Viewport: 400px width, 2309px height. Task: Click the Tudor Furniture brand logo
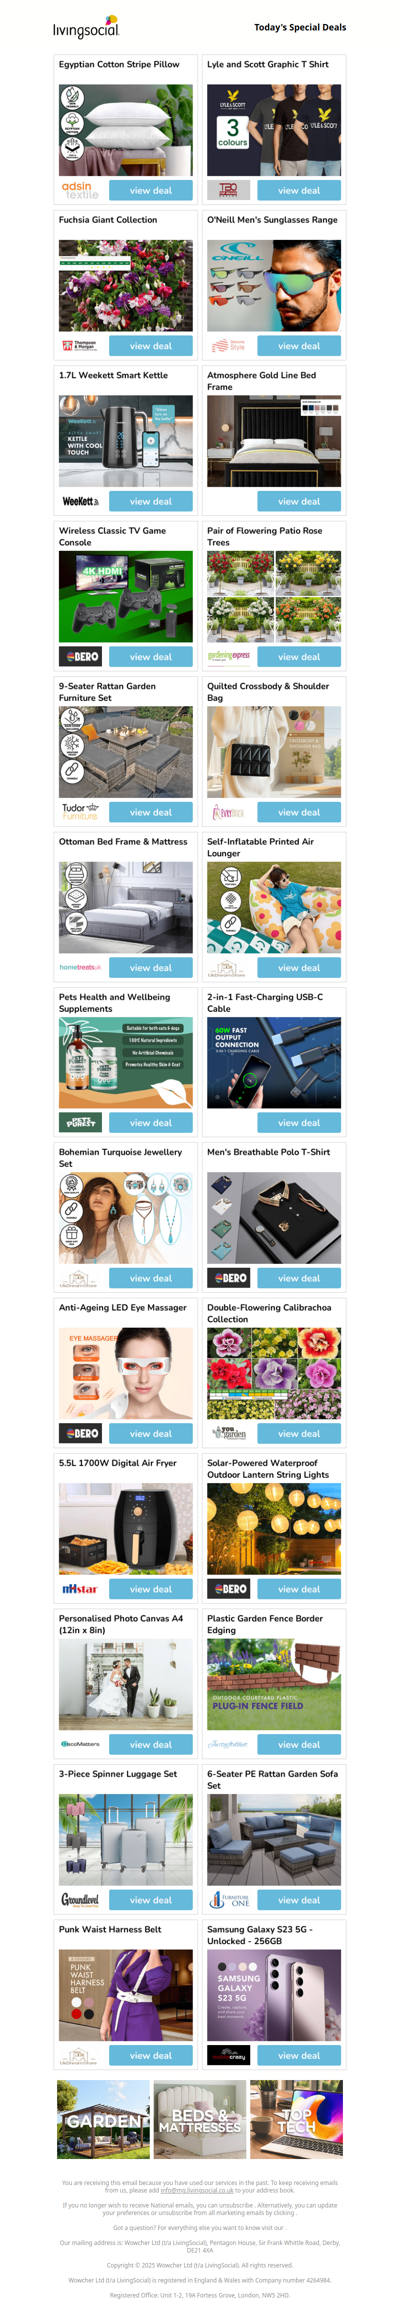(80, 812)
